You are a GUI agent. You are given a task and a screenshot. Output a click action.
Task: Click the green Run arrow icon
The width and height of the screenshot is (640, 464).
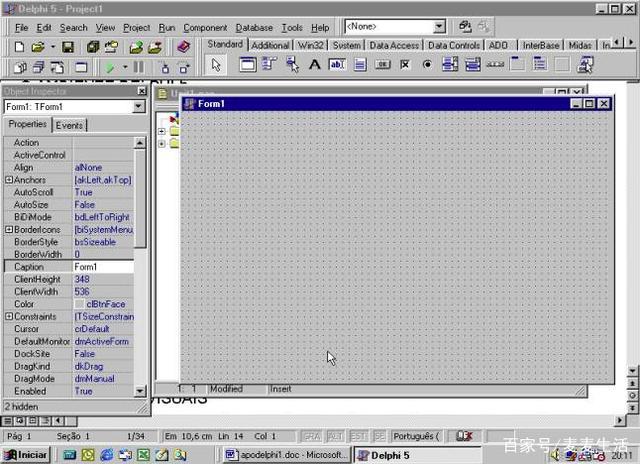[109, 67]
